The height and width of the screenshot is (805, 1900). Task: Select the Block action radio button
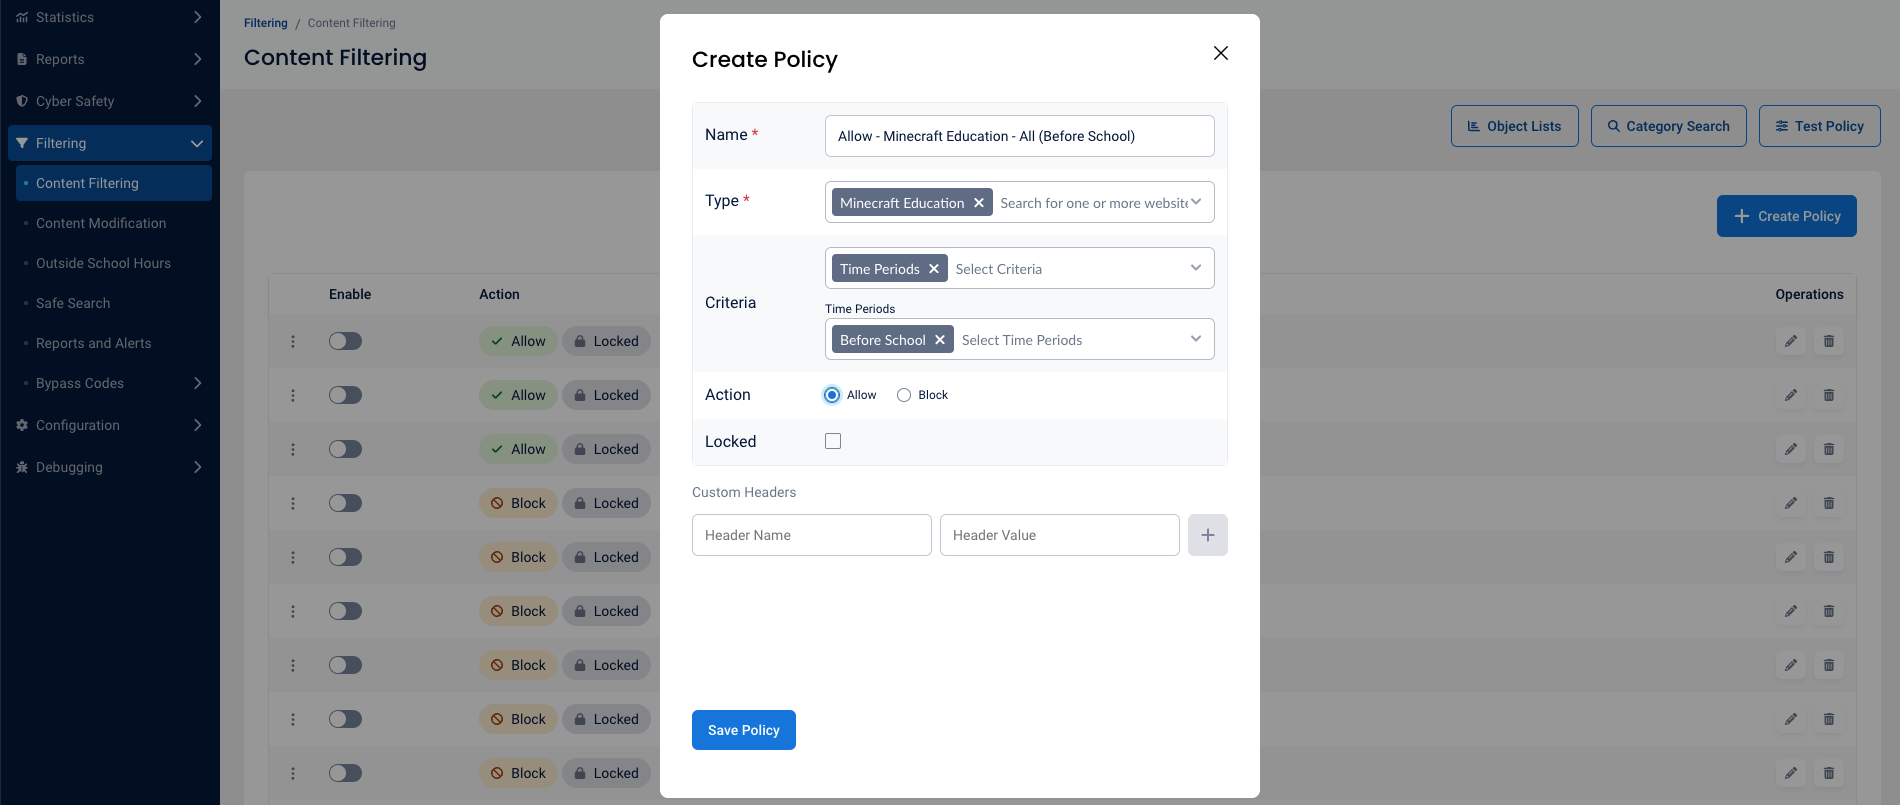[x=904, y=395]
